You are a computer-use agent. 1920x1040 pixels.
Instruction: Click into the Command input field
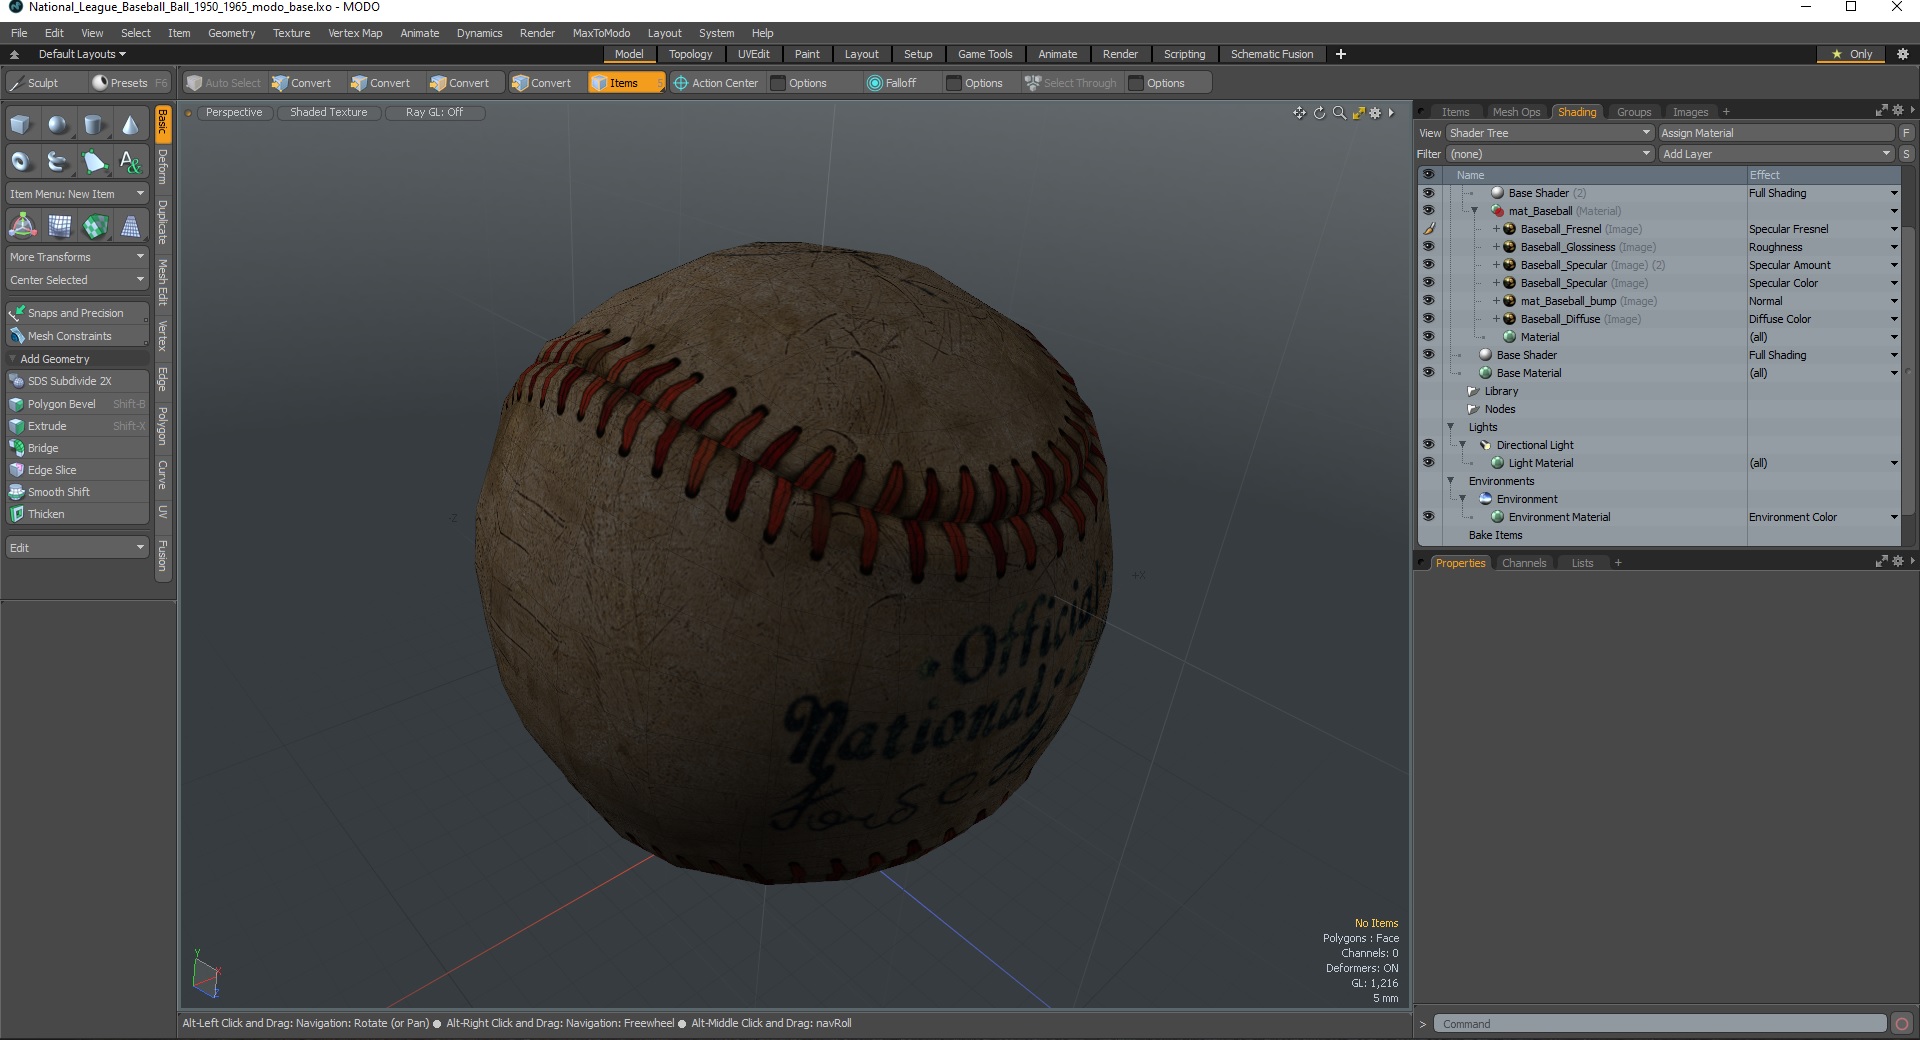pos(1660,1024)
